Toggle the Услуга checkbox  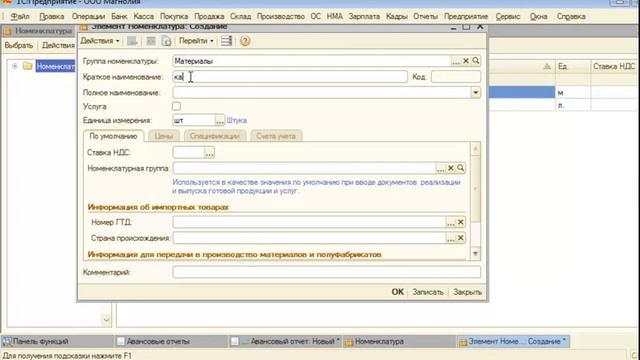pos(176,106)
